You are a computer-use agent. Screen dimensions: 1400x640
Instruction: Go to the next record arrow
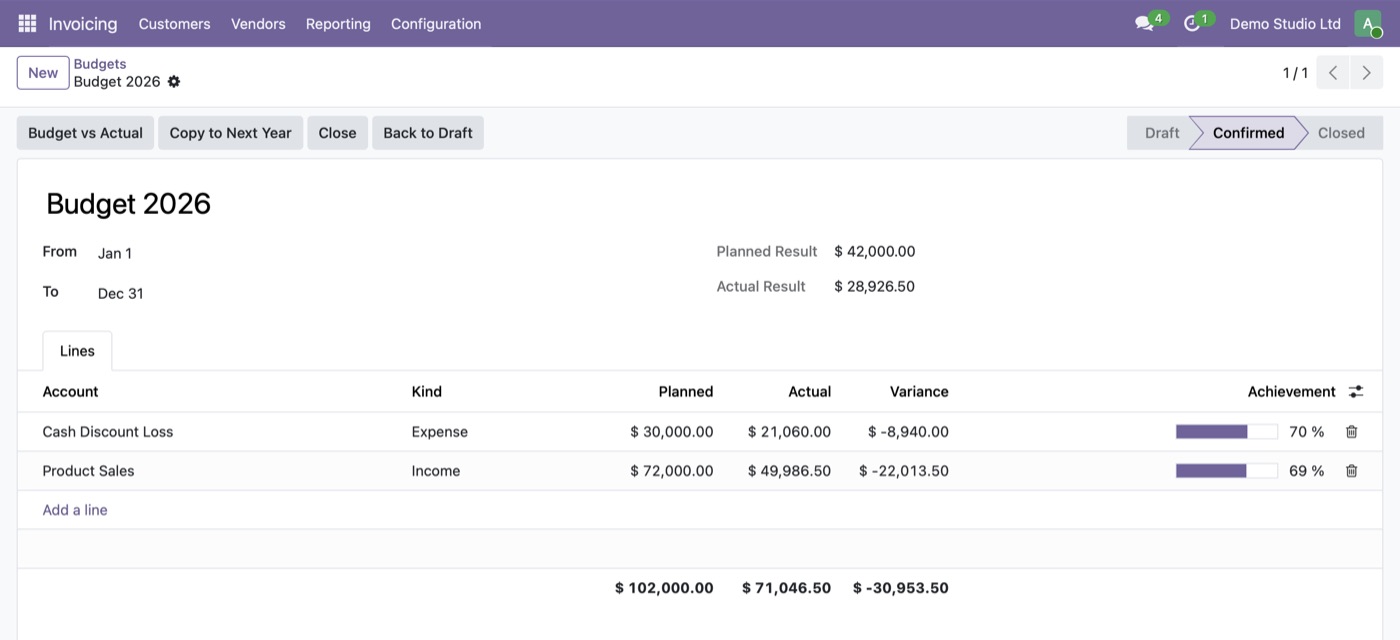tap(1366, 73)
